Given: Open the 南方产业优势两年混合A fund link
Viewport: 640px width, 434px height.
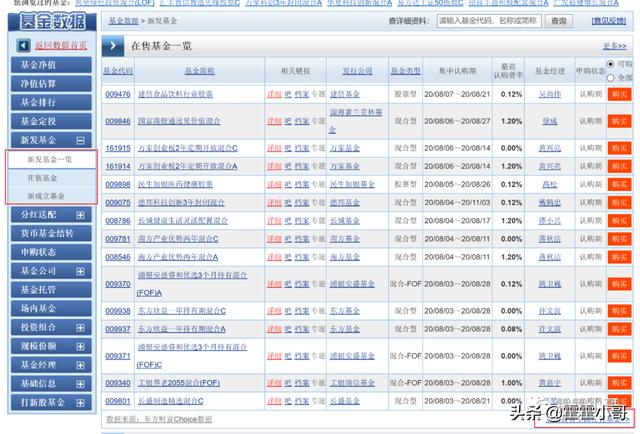Looking at the screenshot, I should pyautogui.click(x=178, y=257).
